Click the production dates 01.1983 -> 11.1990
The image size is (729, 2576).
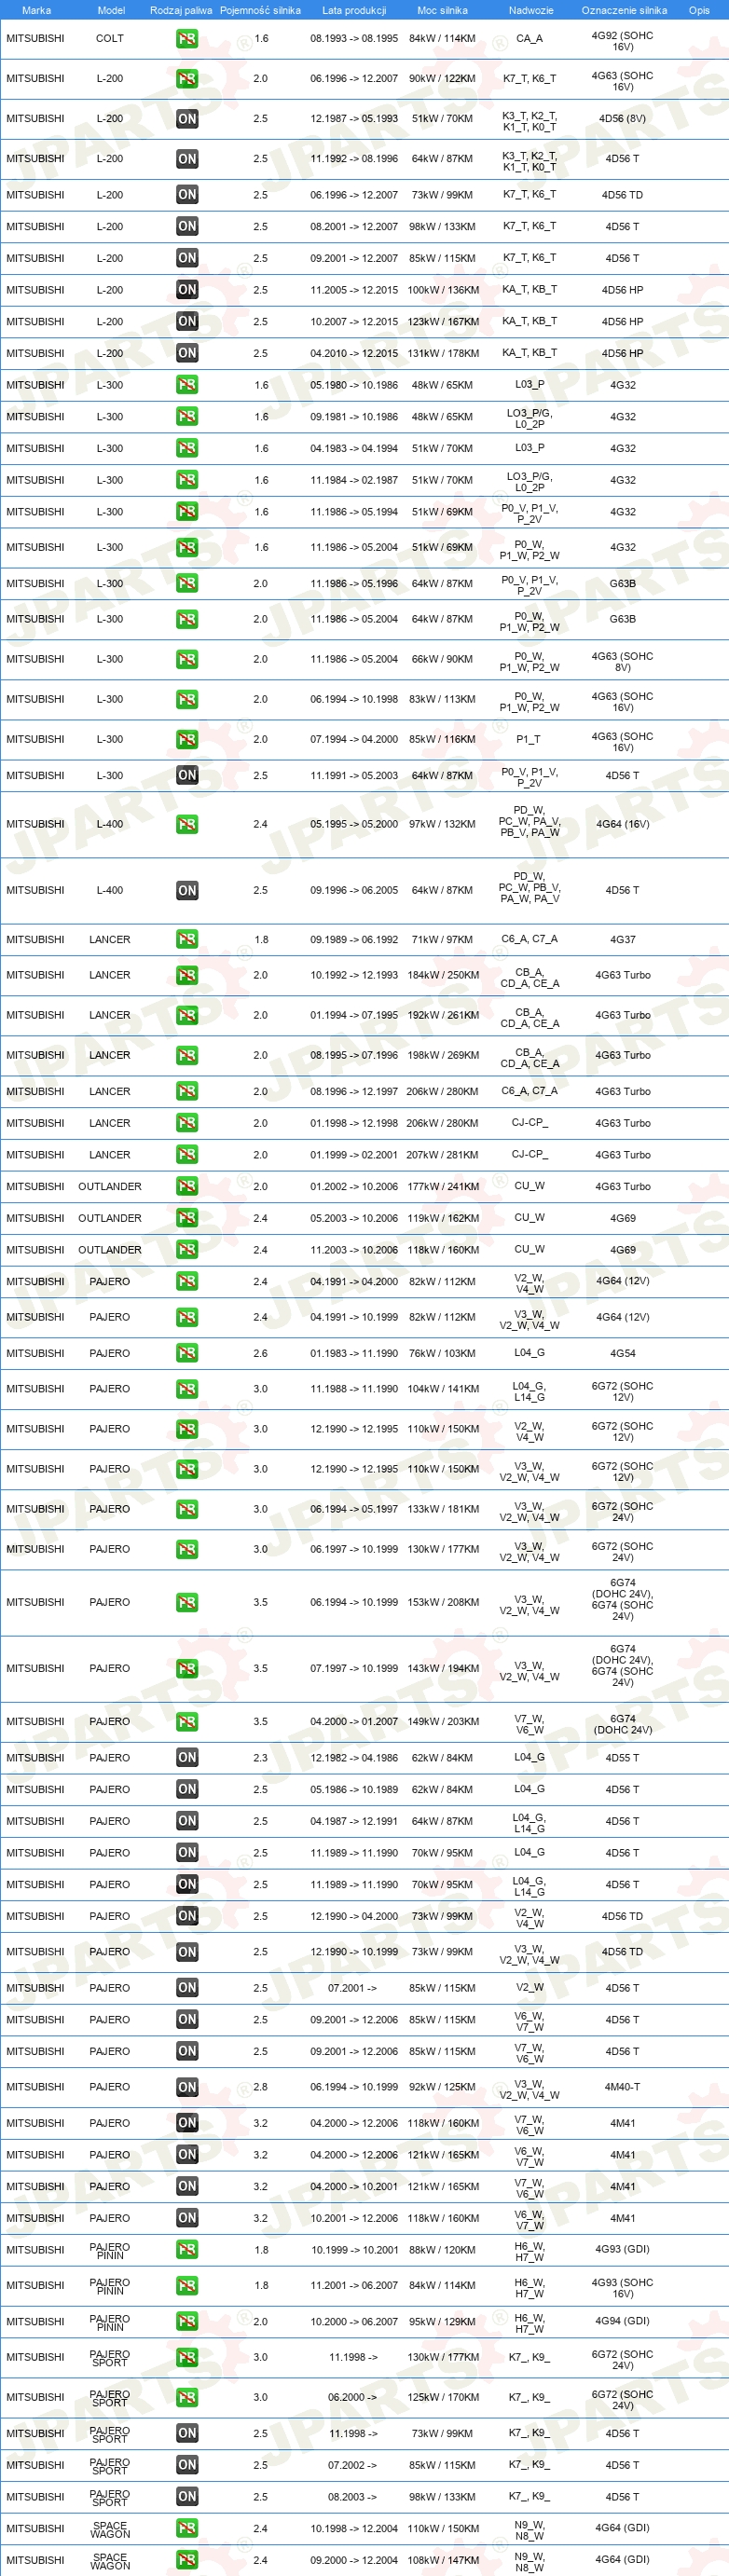tap(354, 1354)
